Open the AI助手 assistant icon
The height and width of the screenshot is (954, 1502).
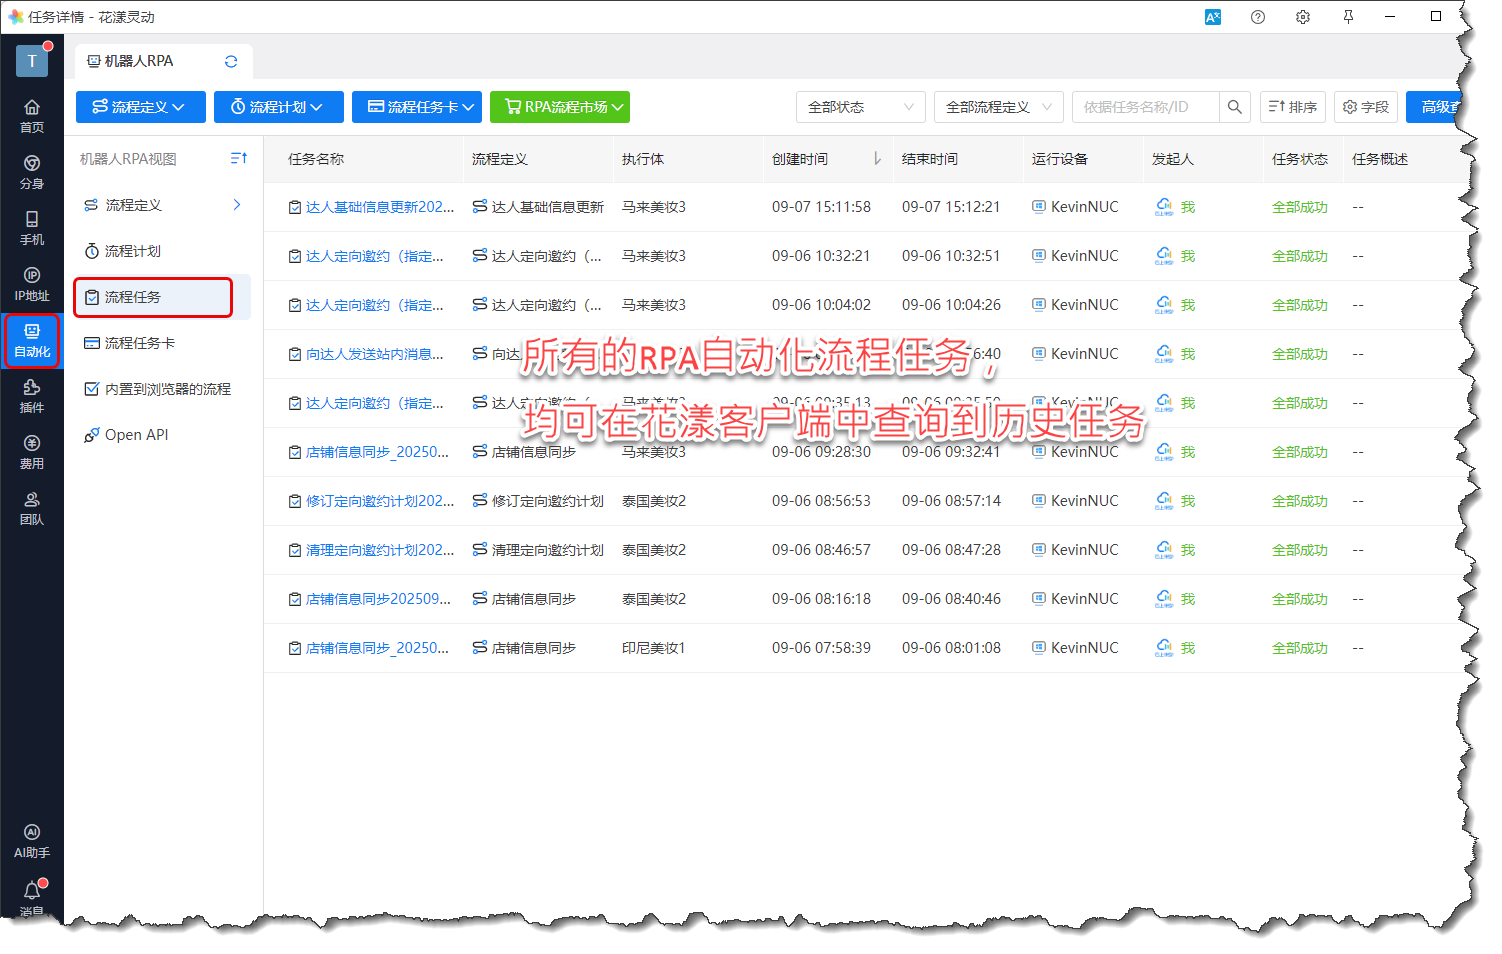pyautogui.click(x=32, y=840)
